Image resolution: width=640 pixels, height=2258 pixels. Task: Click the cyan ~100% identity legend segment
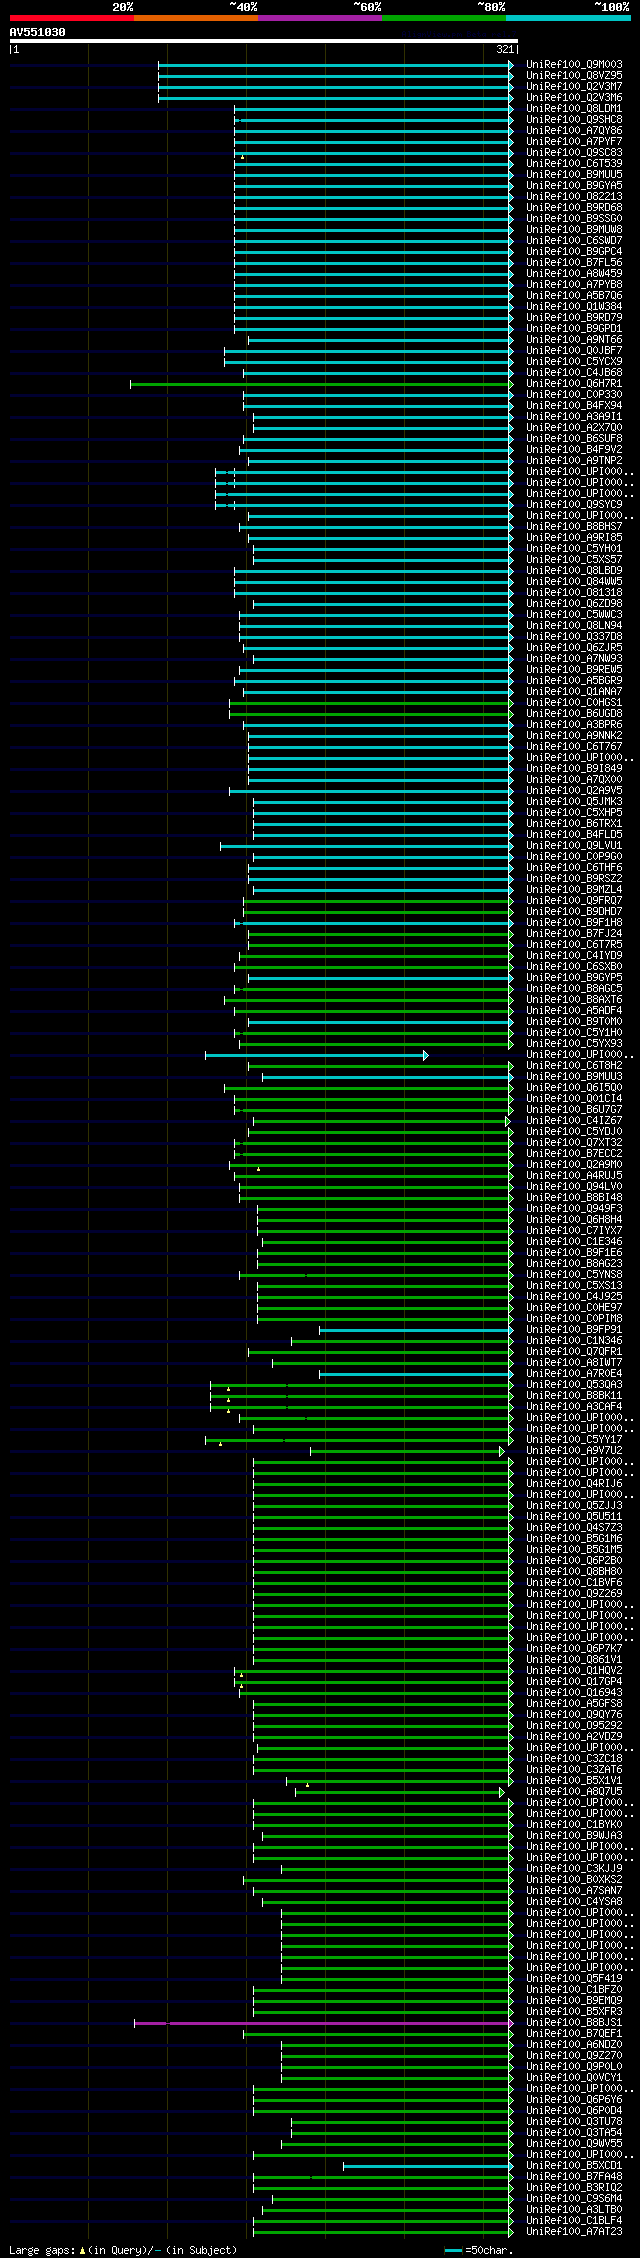tap(568, 18)
